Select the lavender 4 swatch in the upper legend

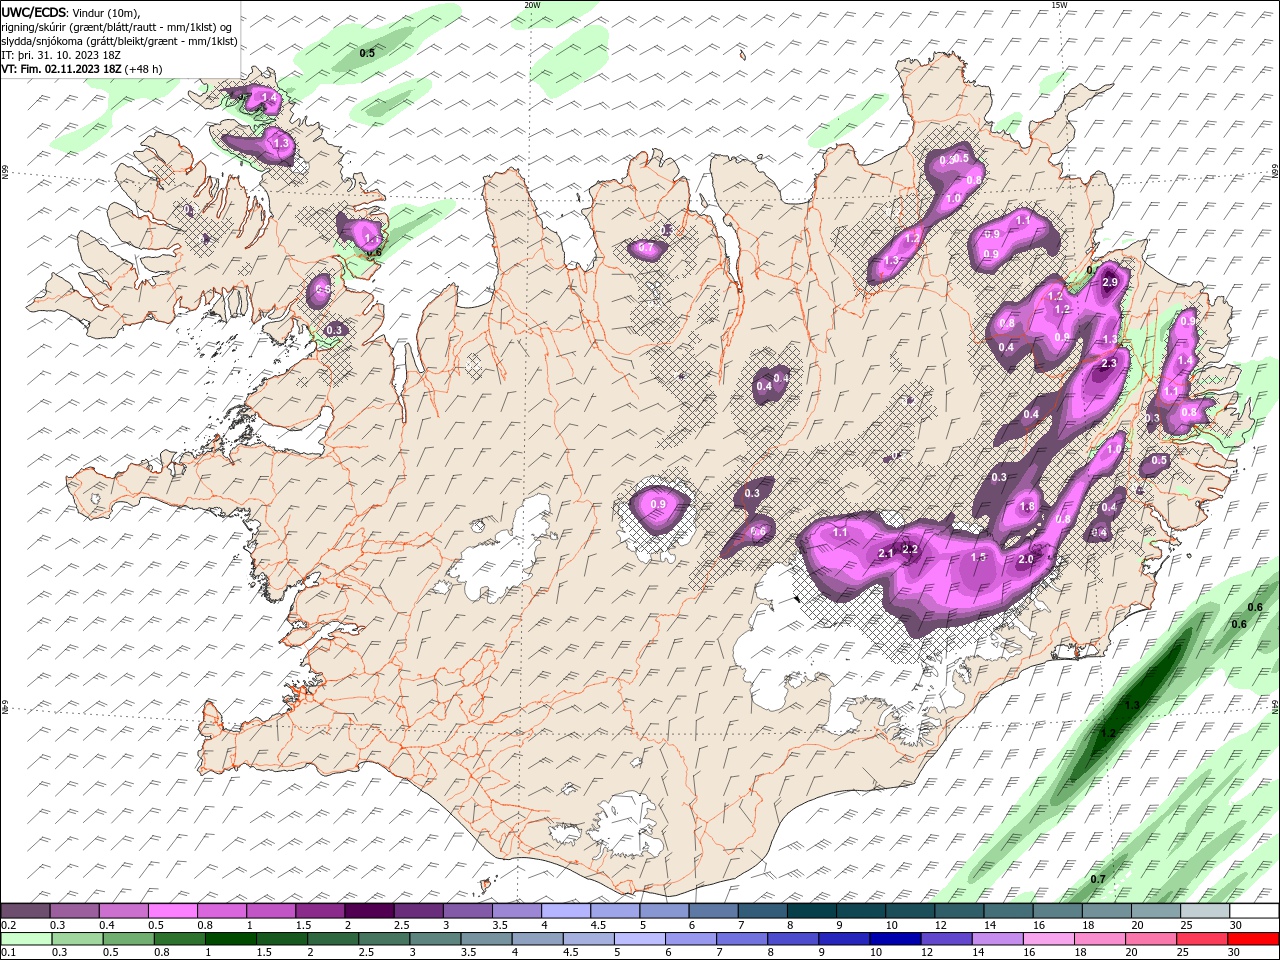pyautogui.click(x=566, y=911)
